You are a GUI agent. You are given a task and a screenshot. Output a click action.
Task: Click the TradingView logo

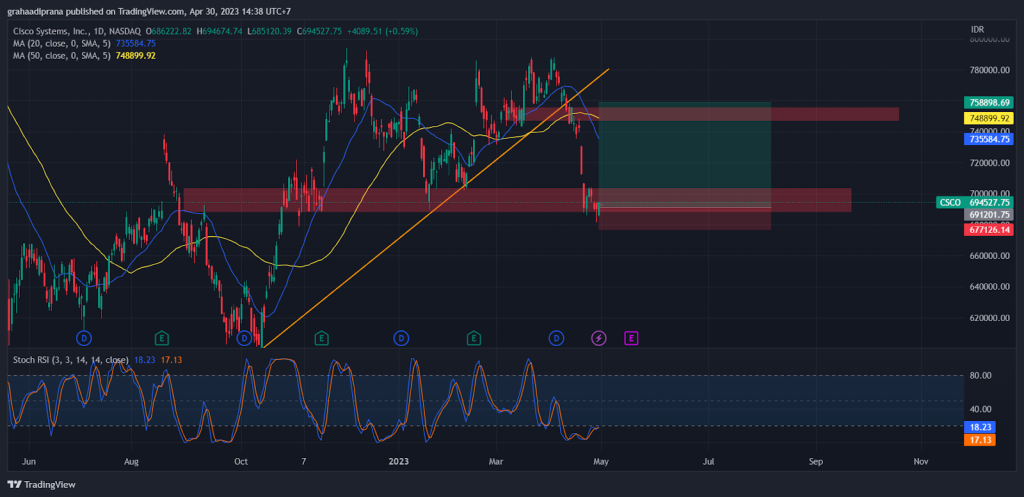[41, 485]
